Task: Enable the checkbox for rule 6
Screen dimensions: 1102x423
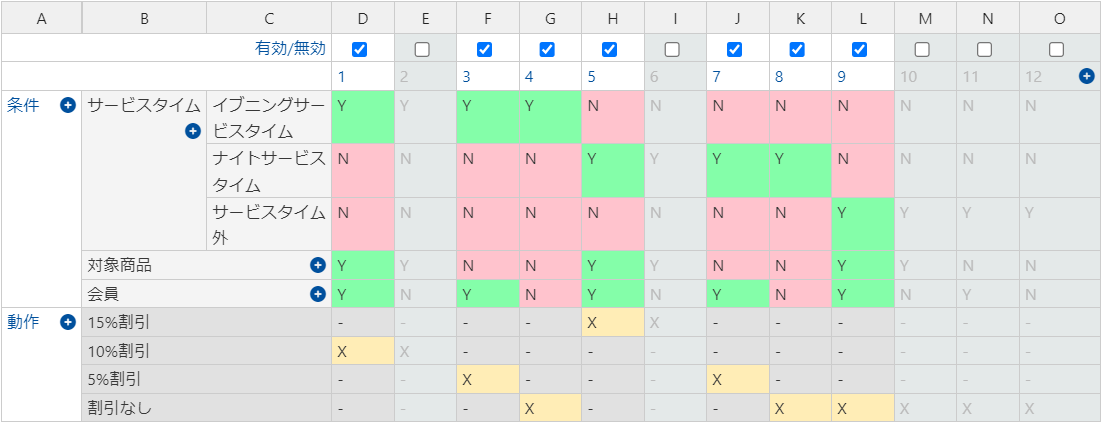Action: tap(672, 49)
